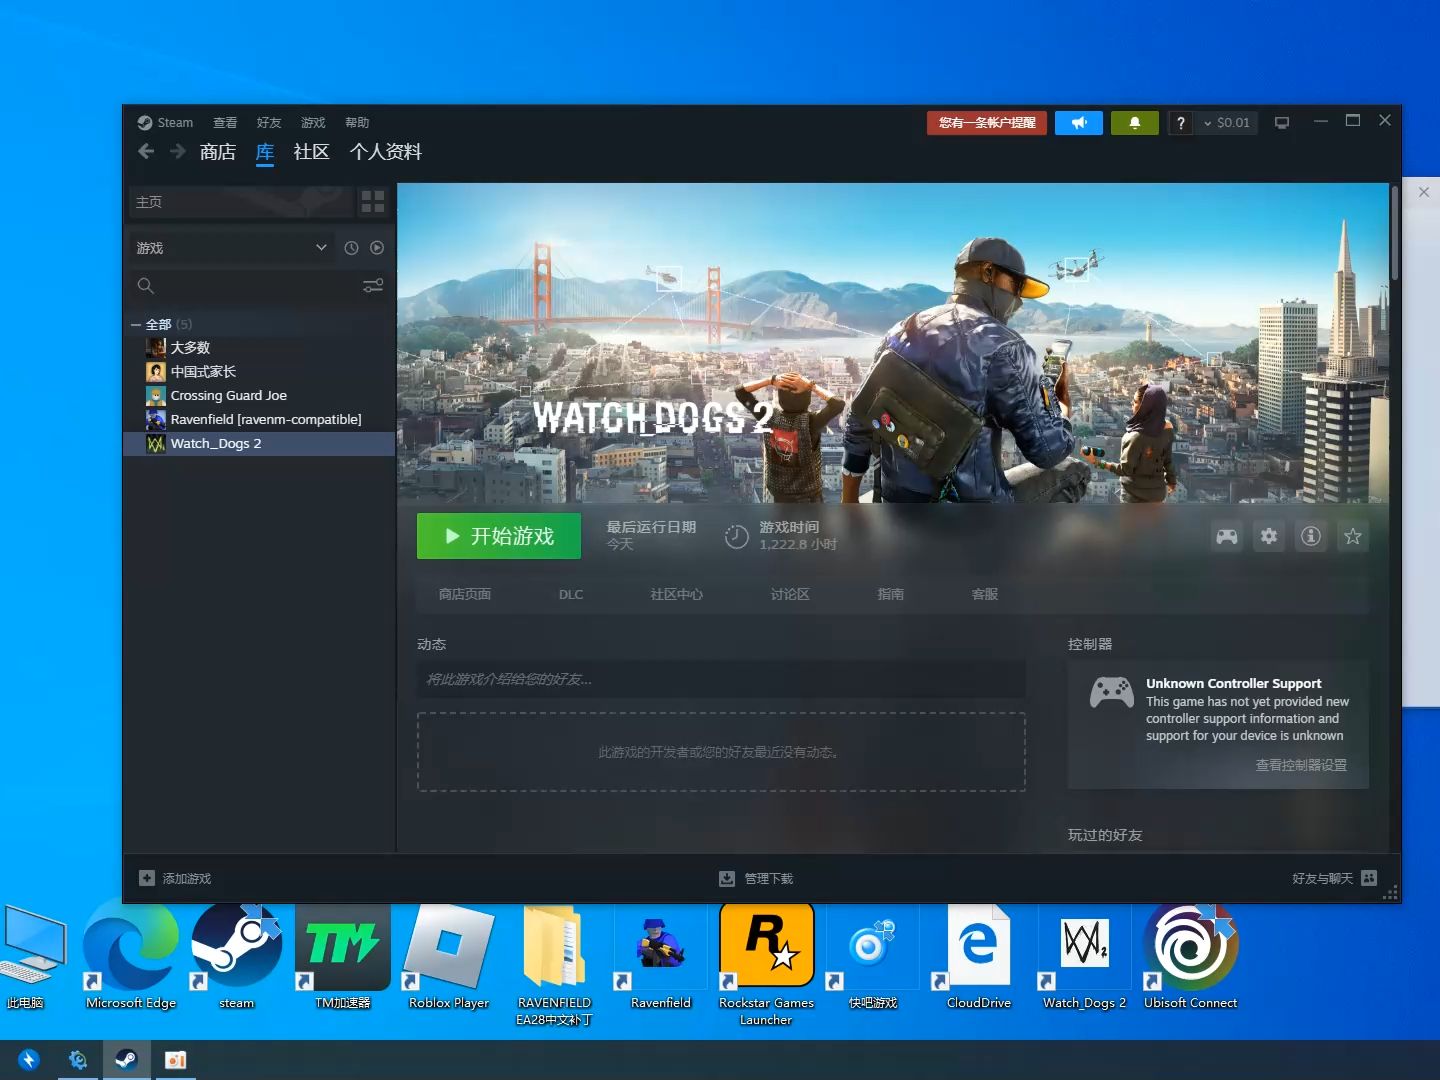The image size is (1440, 1080).
Task: Open the 快吧游戏 desktop shortcut
Action: tap(873, 957)
